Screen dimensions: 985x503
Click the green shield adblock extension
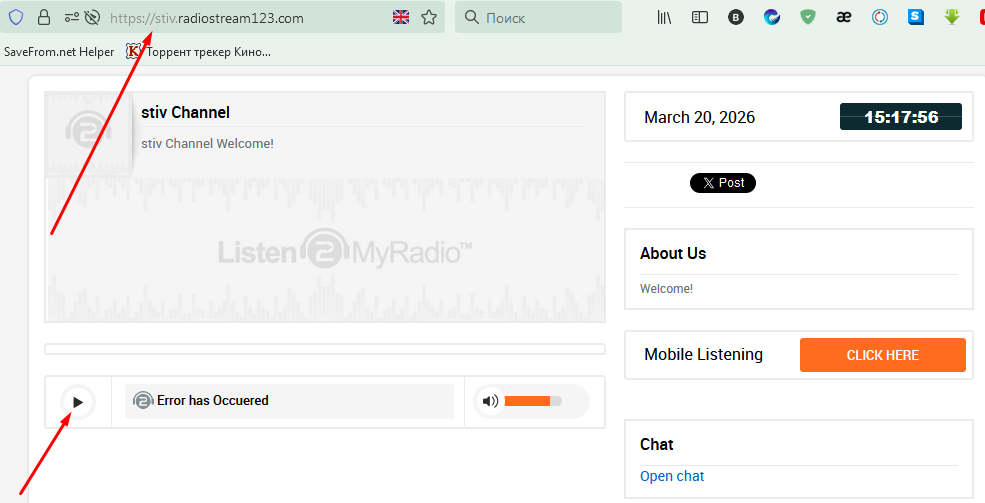pos(807,17)
